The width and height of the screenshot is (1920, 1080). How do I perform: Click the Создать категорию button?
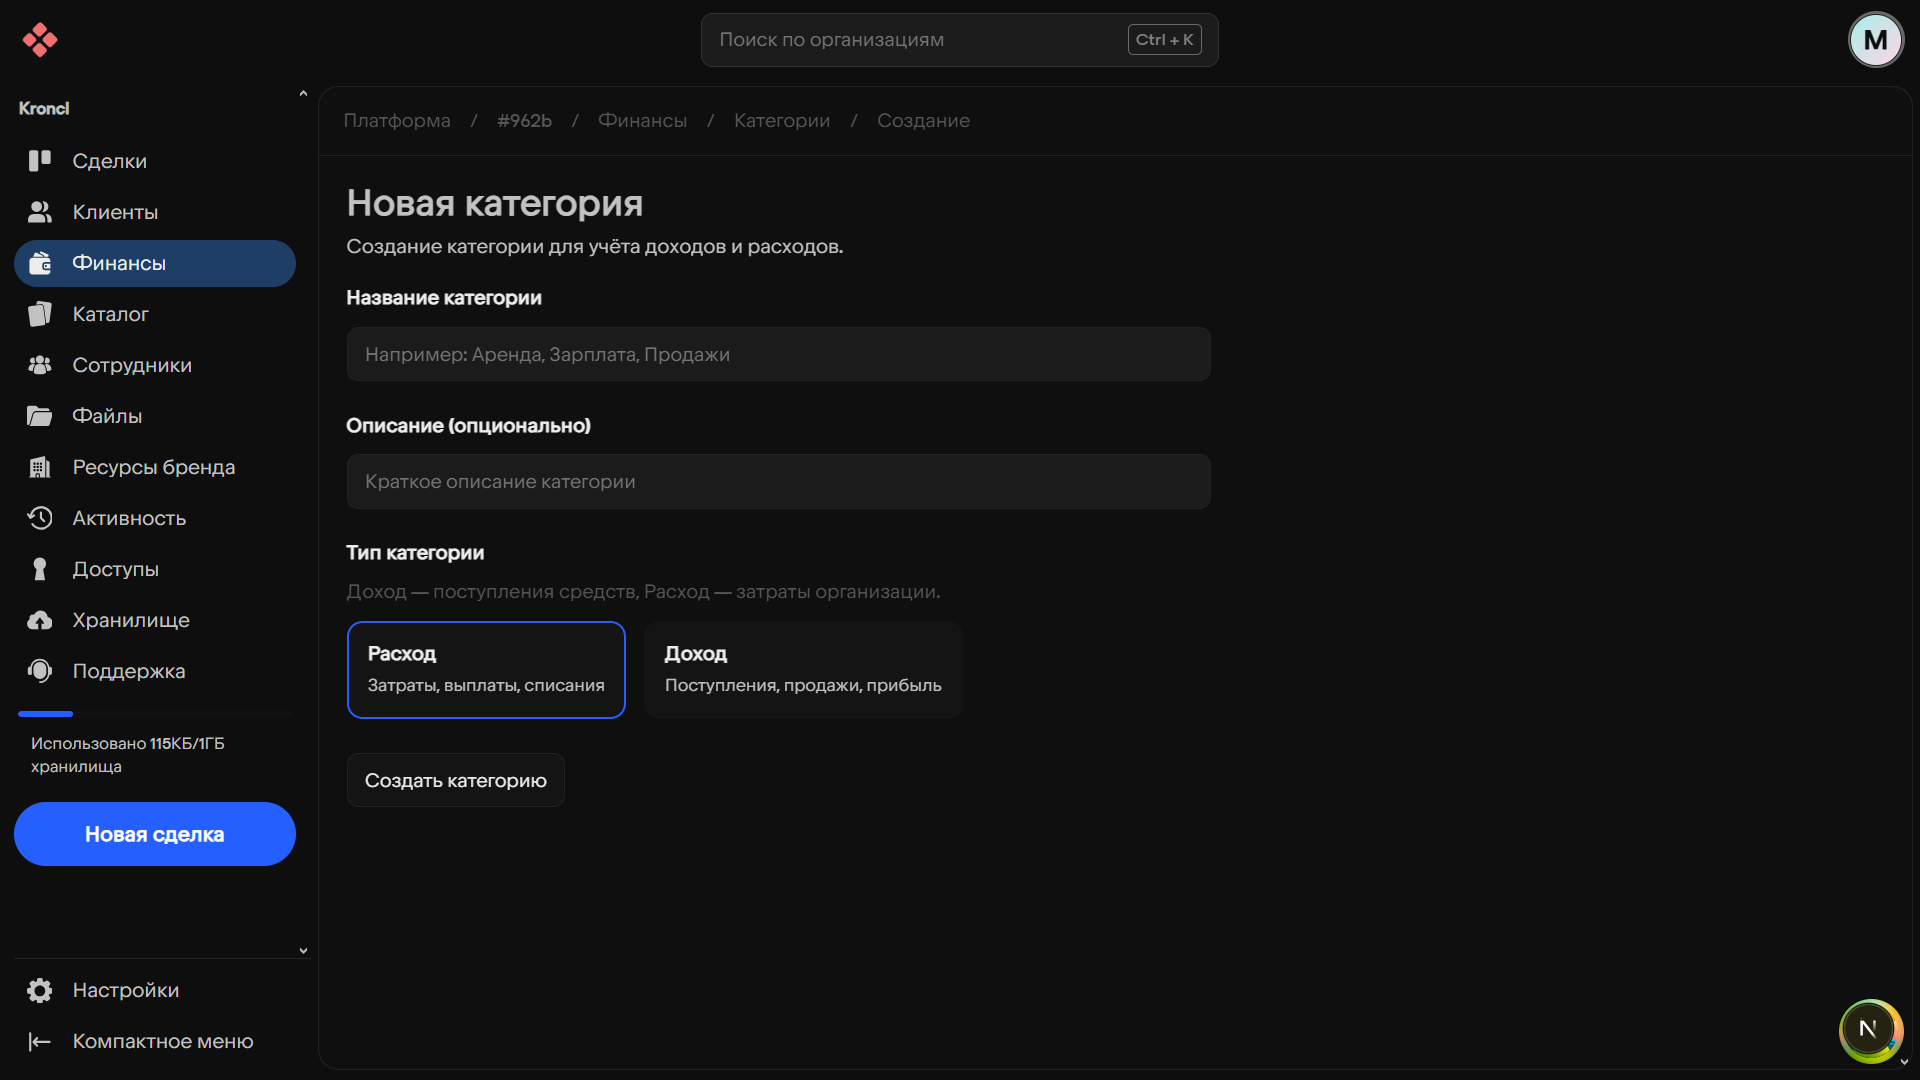456,780
